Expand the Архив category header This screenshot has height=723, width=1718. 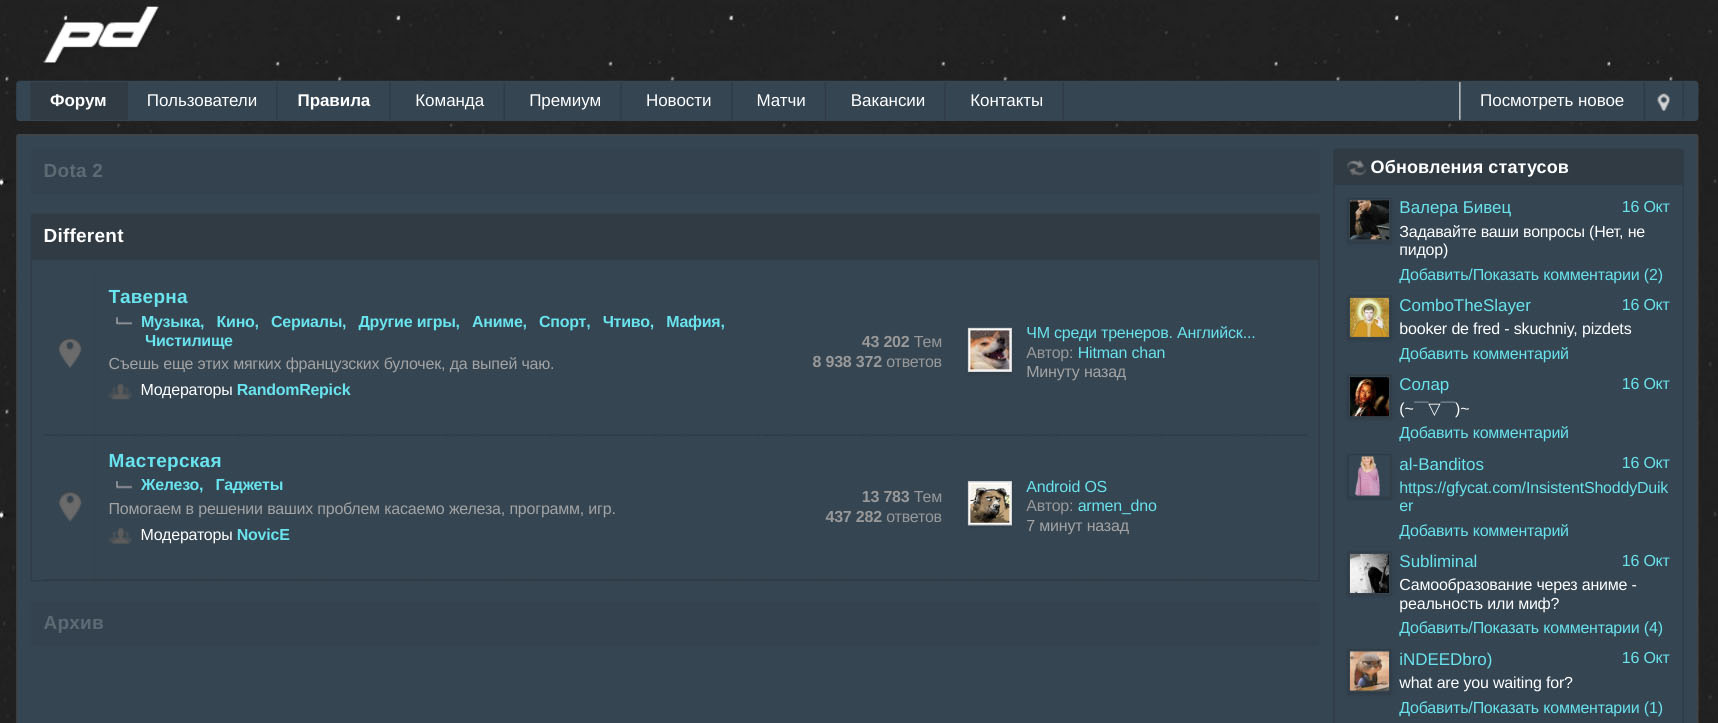675,623
